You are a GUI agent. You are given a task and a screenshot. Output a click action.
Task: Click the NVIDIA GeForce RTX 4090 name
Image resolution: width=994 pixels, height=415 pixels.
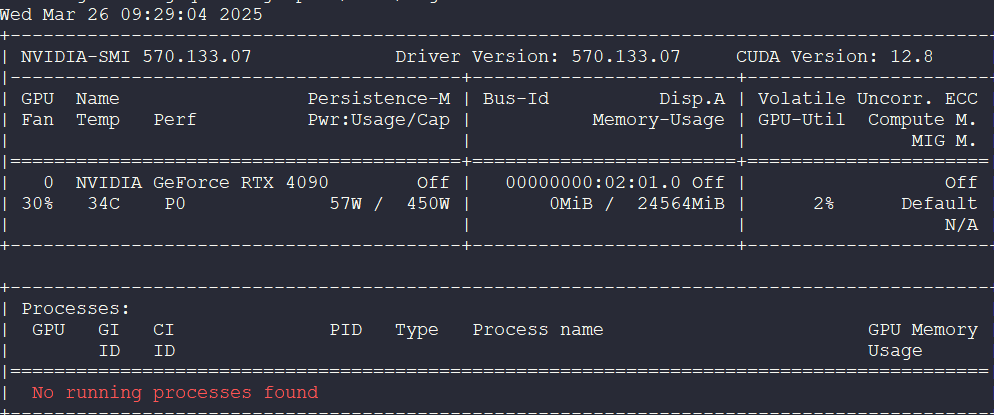pos(202,183)
